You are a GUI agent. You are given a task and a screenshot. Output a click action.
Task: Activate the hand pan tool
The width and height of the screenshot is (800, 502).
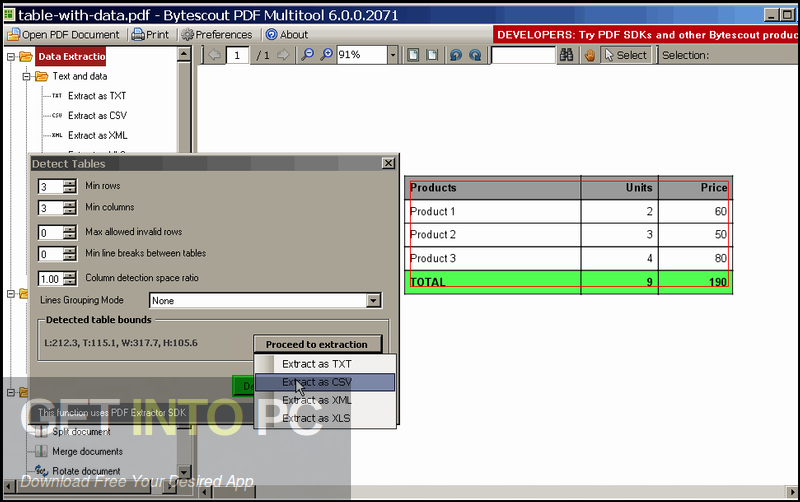(590, 55)
